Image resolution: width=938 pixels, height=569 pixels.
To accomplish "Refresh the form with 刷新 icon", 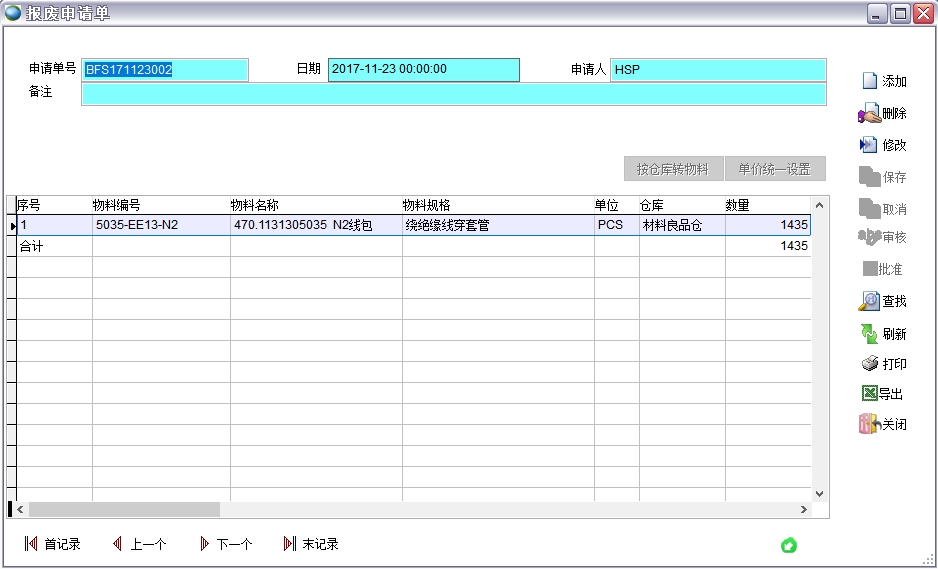I will [x=883, y=333].
